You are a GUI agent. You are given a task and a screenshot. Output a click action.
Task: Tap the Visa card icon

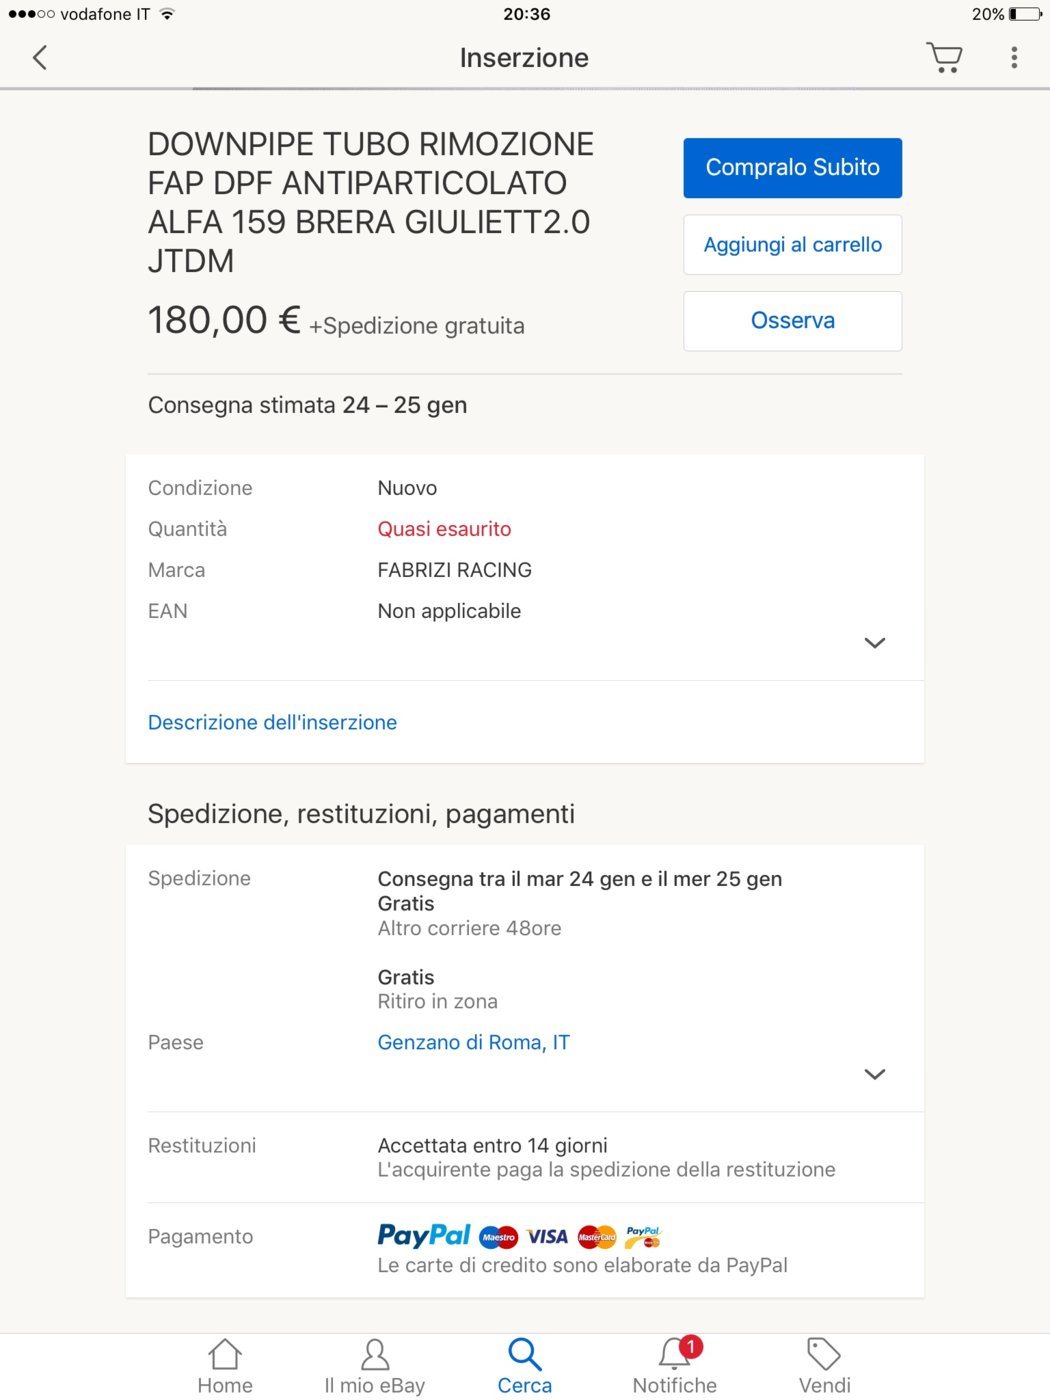[x=547, y=1237]
